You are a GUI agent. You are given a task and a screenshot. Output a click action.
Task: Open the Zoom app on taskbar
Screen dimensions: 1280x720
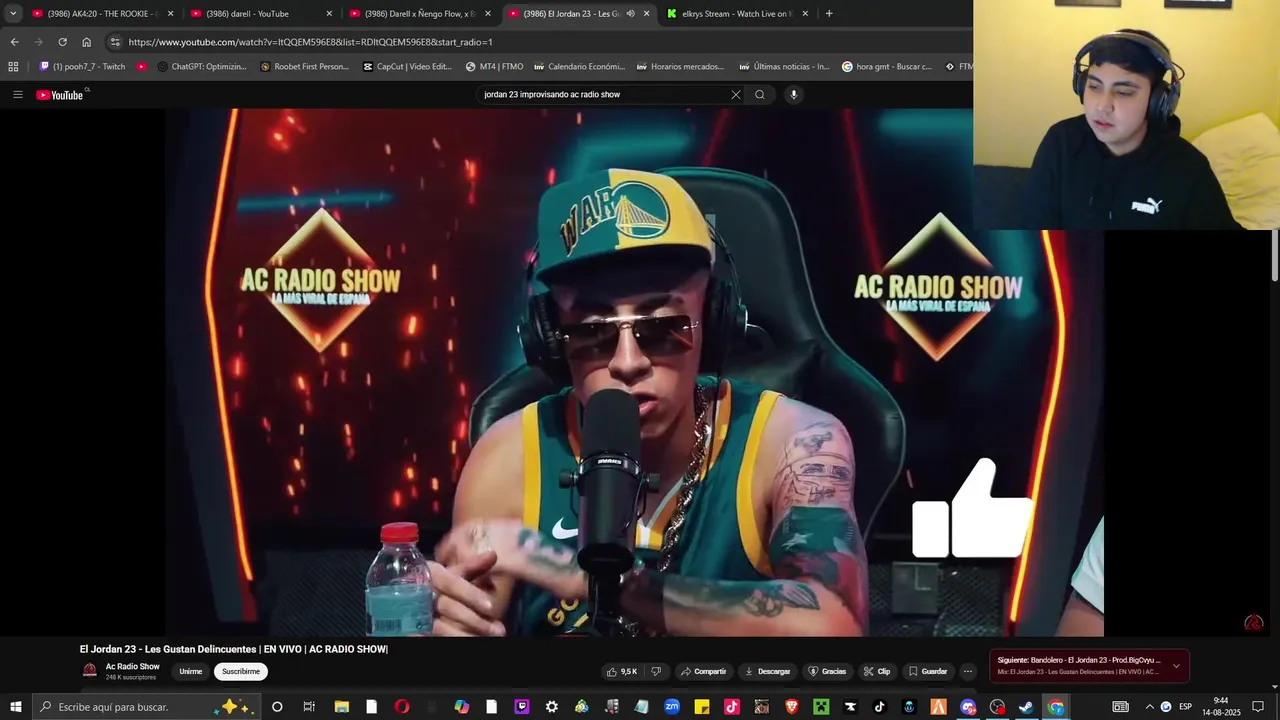pos(672,707)
